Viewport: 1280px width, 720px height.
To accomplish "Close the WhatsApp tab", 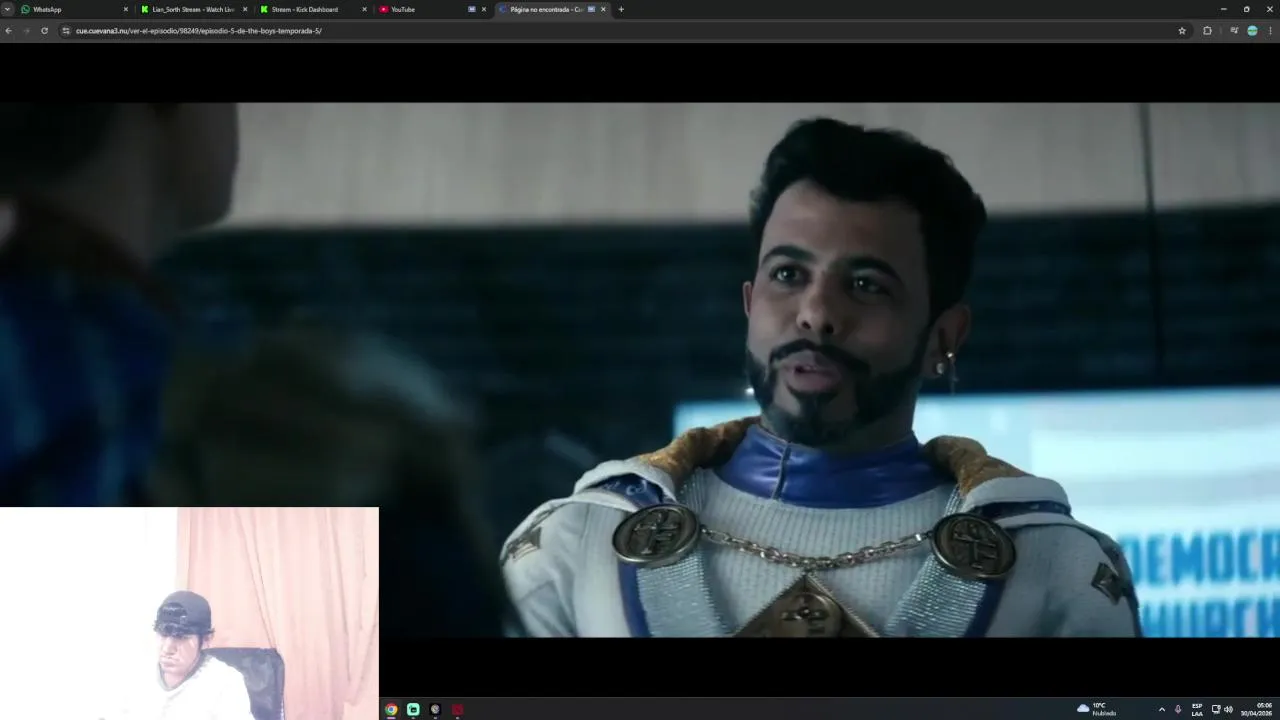I will pyautogui.click(x=126, y=9).
